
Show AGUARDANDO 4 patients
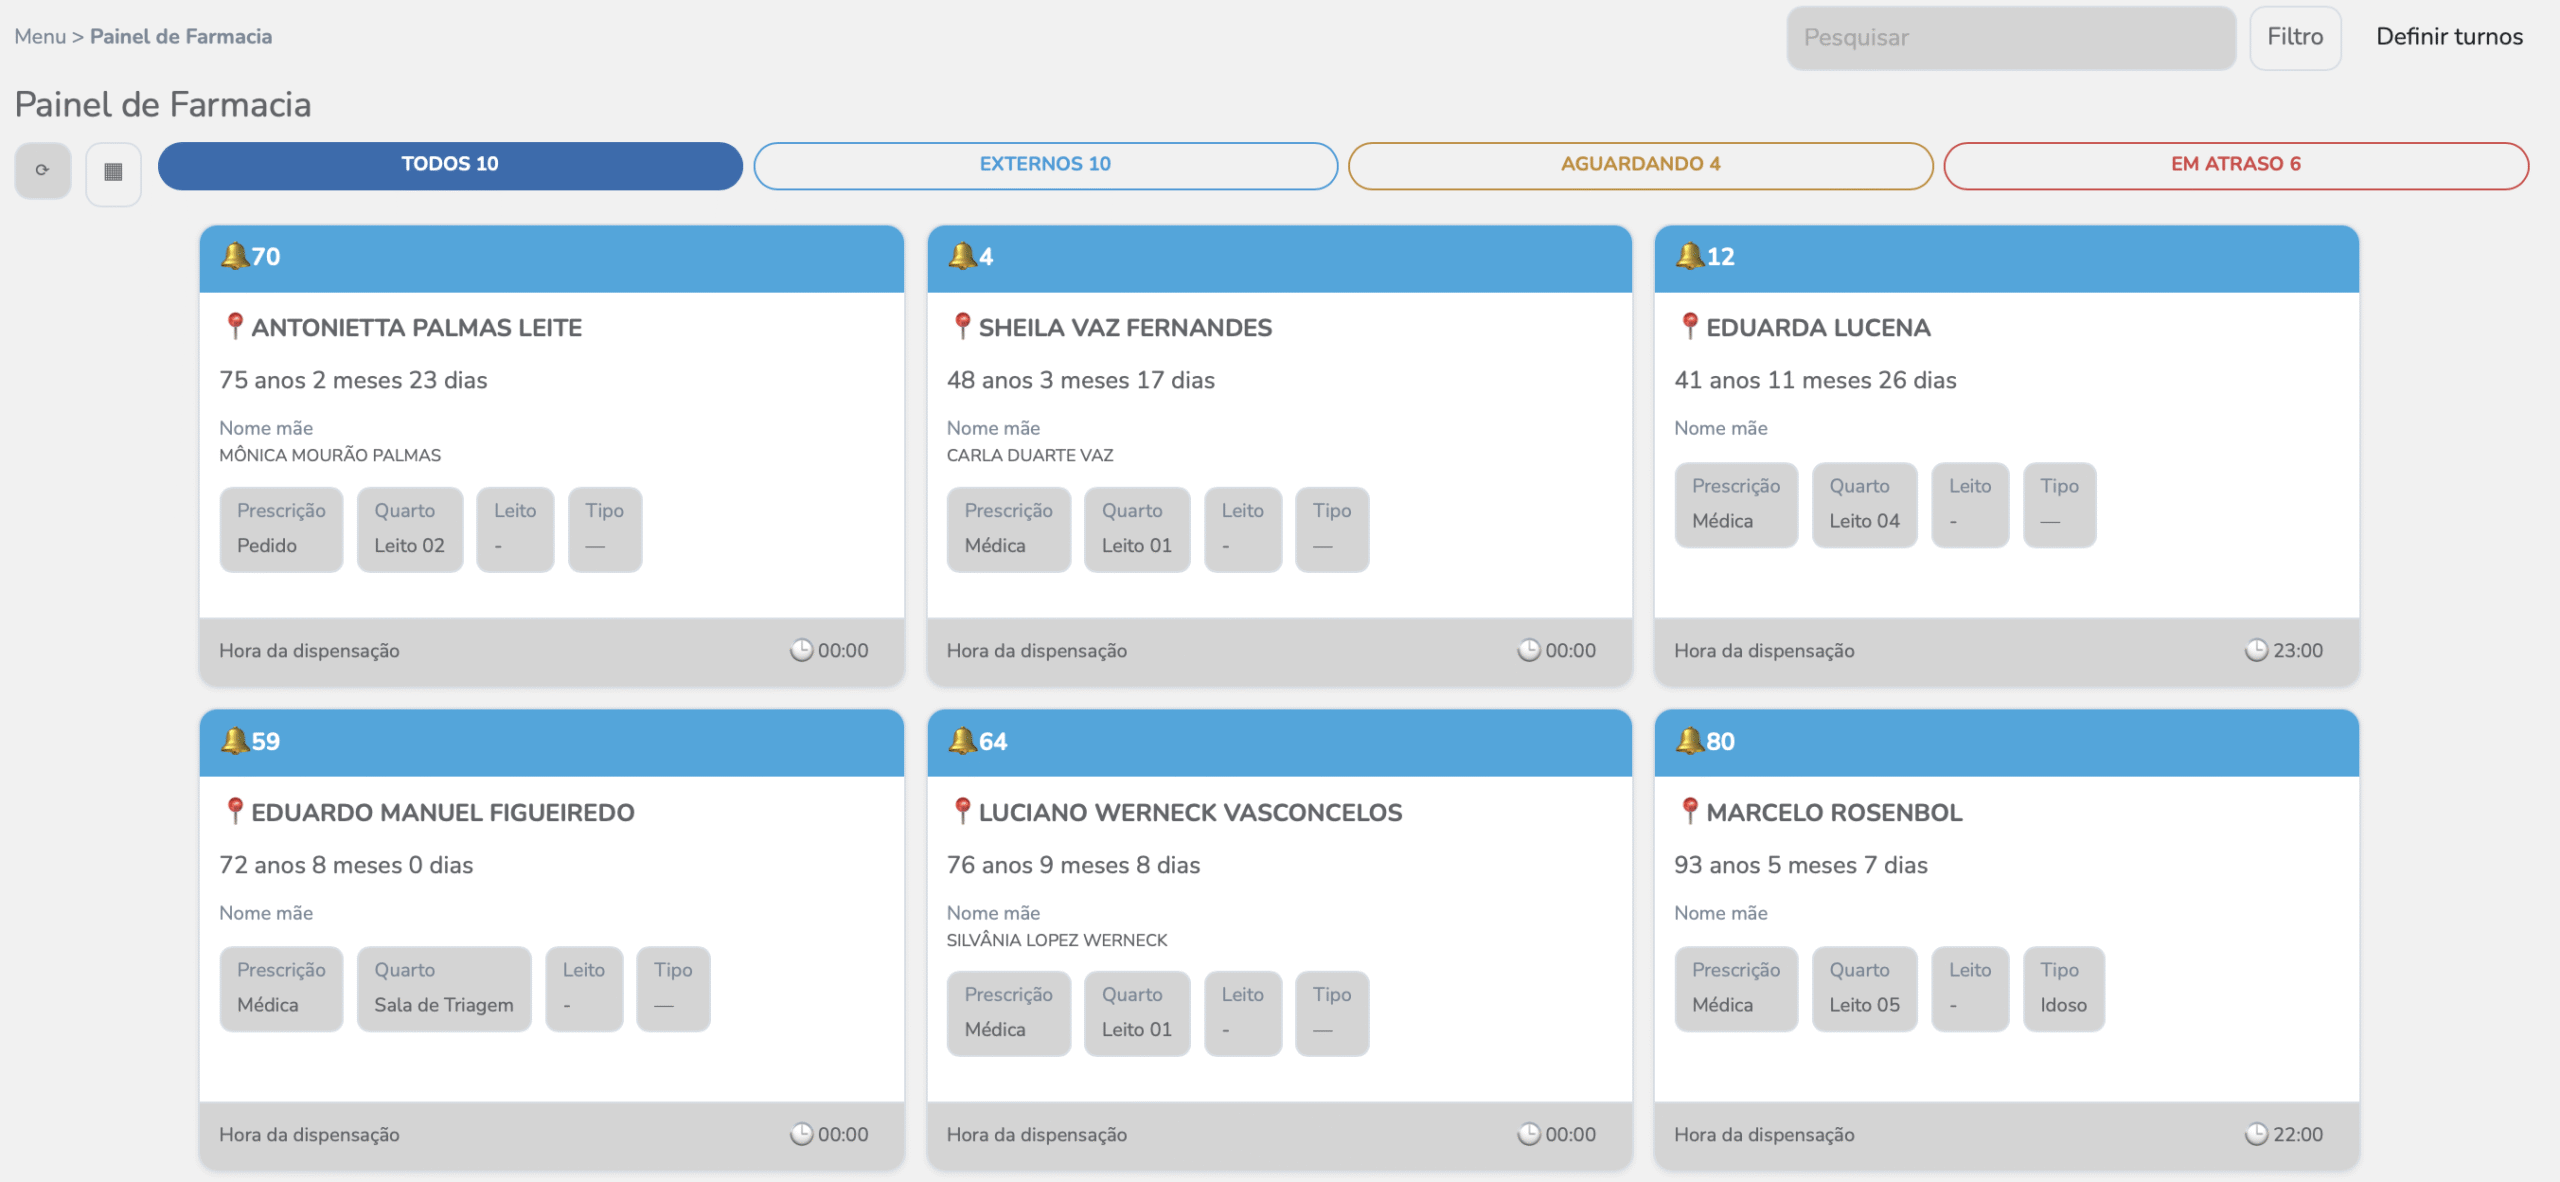(1640, 165)
